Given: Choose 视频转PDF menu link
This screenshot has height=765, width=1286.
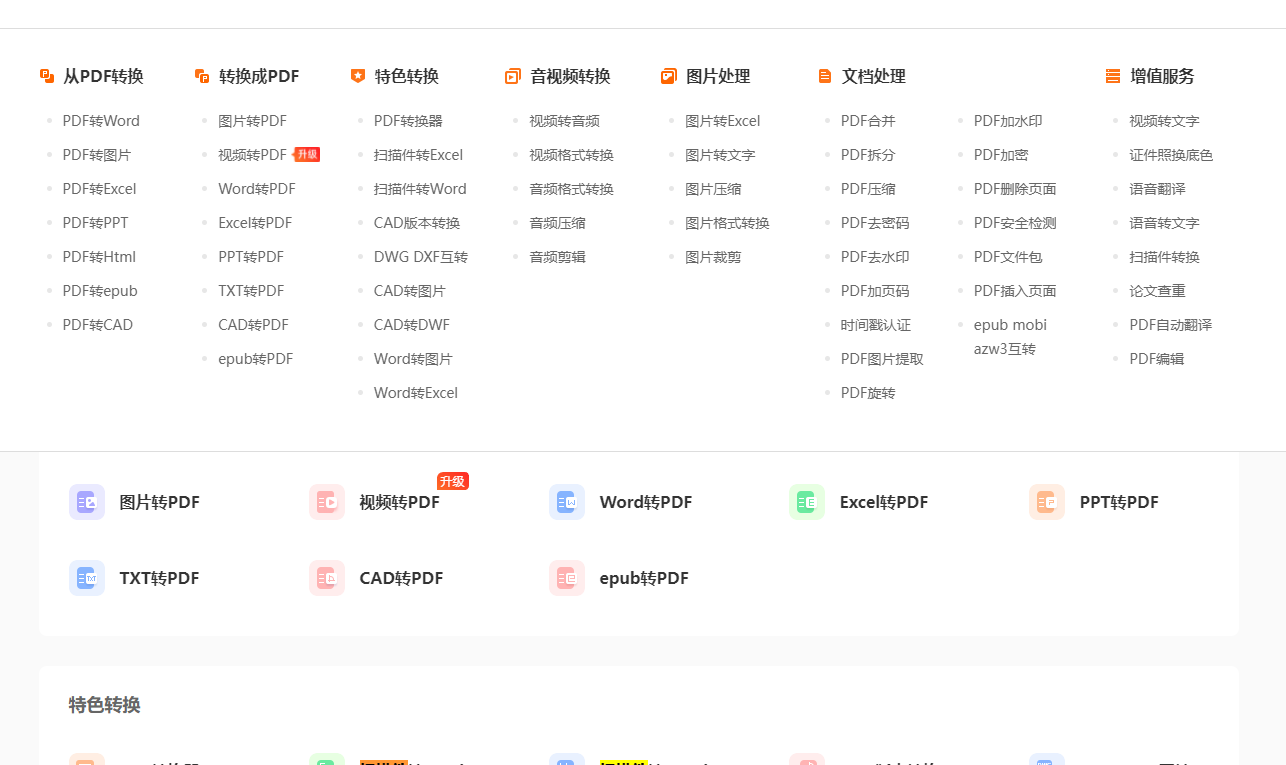Looking at the screenshot, I should tap(253, 155).
